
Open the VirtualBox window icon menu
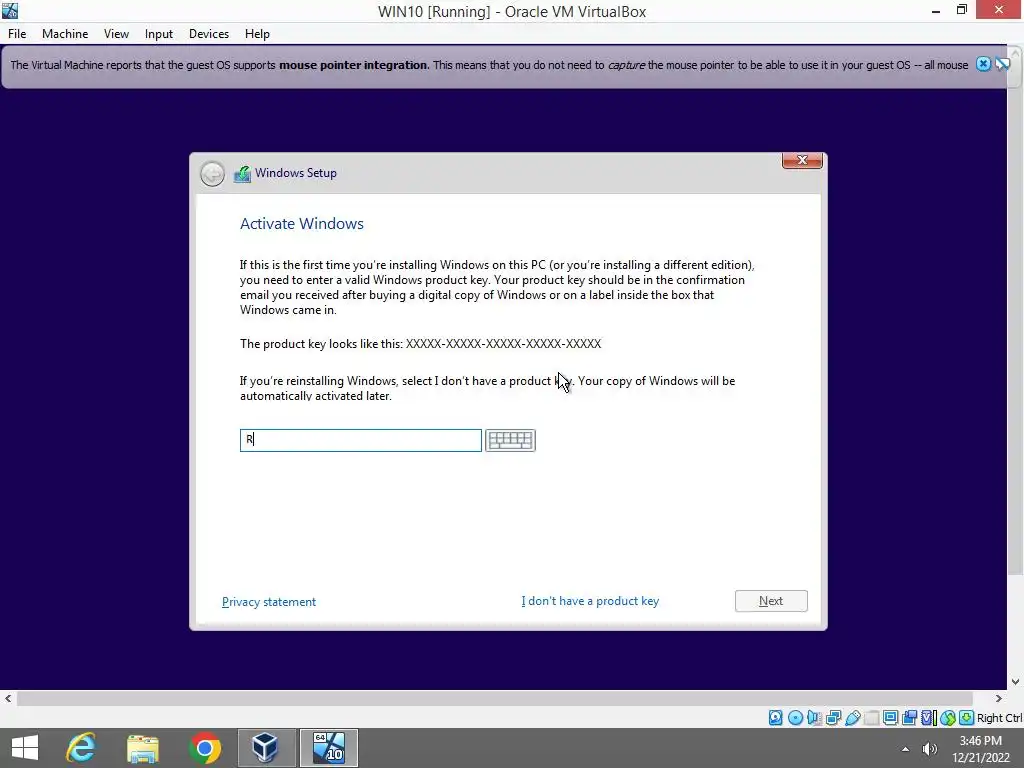pos(10,10)
